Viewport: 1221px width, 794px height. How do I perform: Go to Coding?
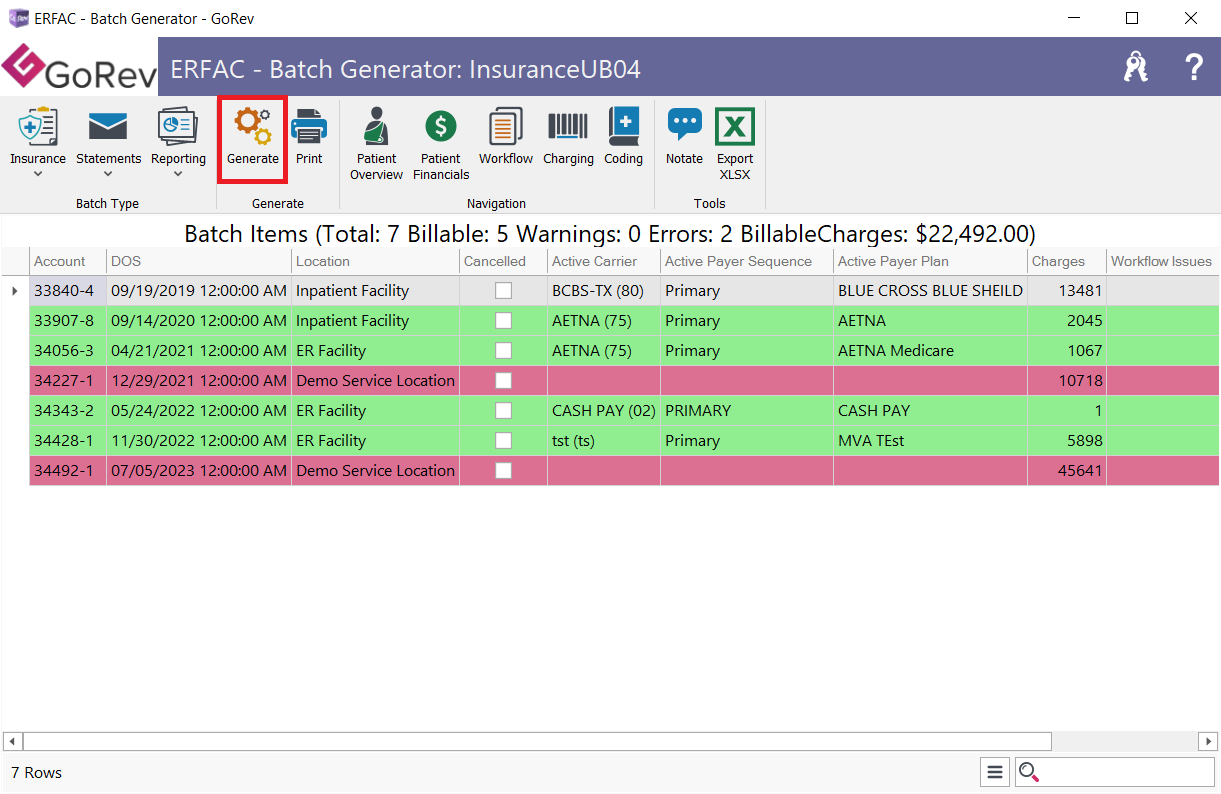[x=623, y=138]
